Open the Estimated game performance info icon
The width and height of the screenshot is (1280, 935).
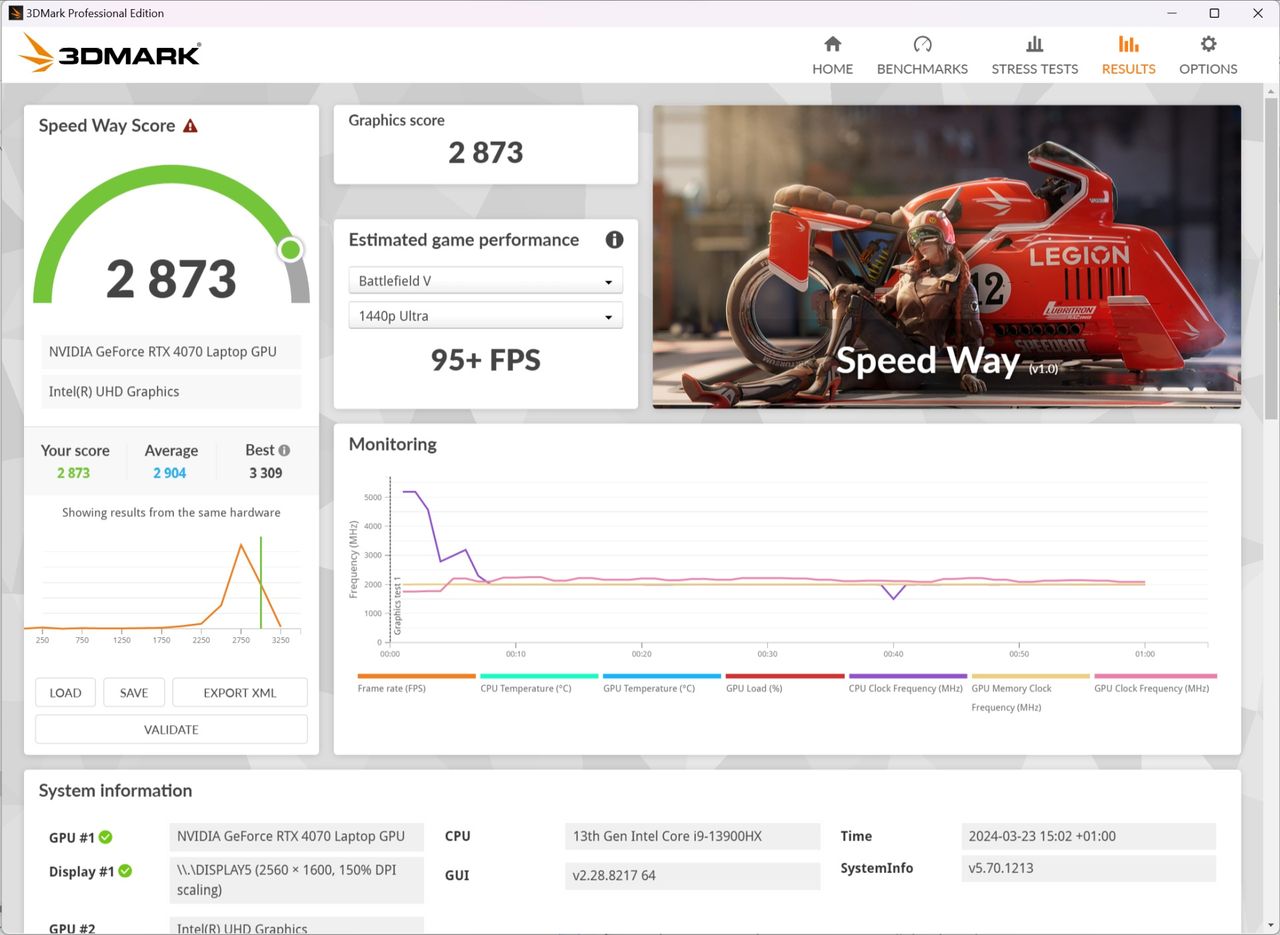pyautogui.click(x=614, y=240)
